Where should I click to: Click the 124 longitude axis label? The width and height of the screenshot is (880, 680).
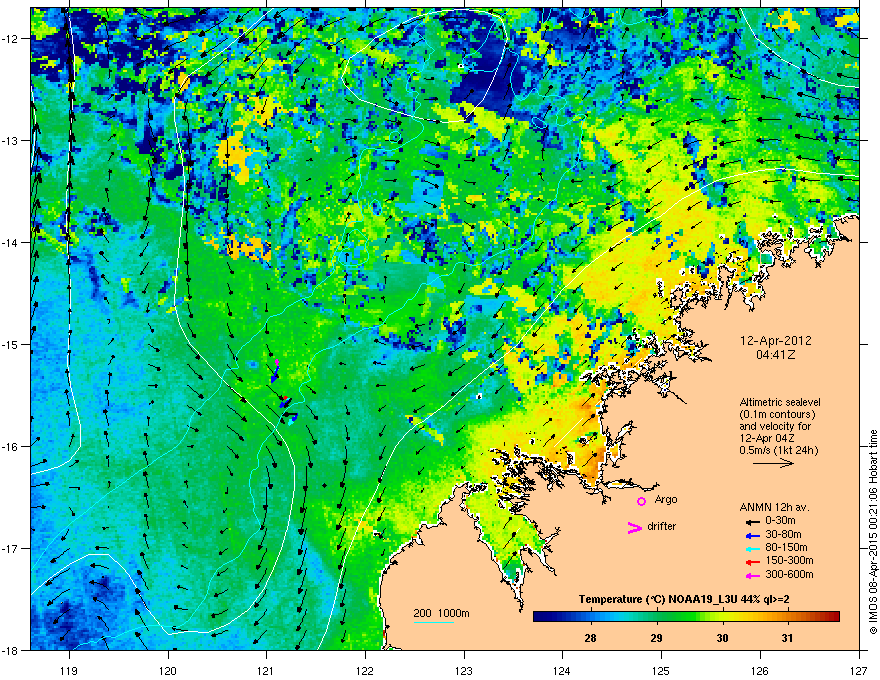(x=562, y=670)
